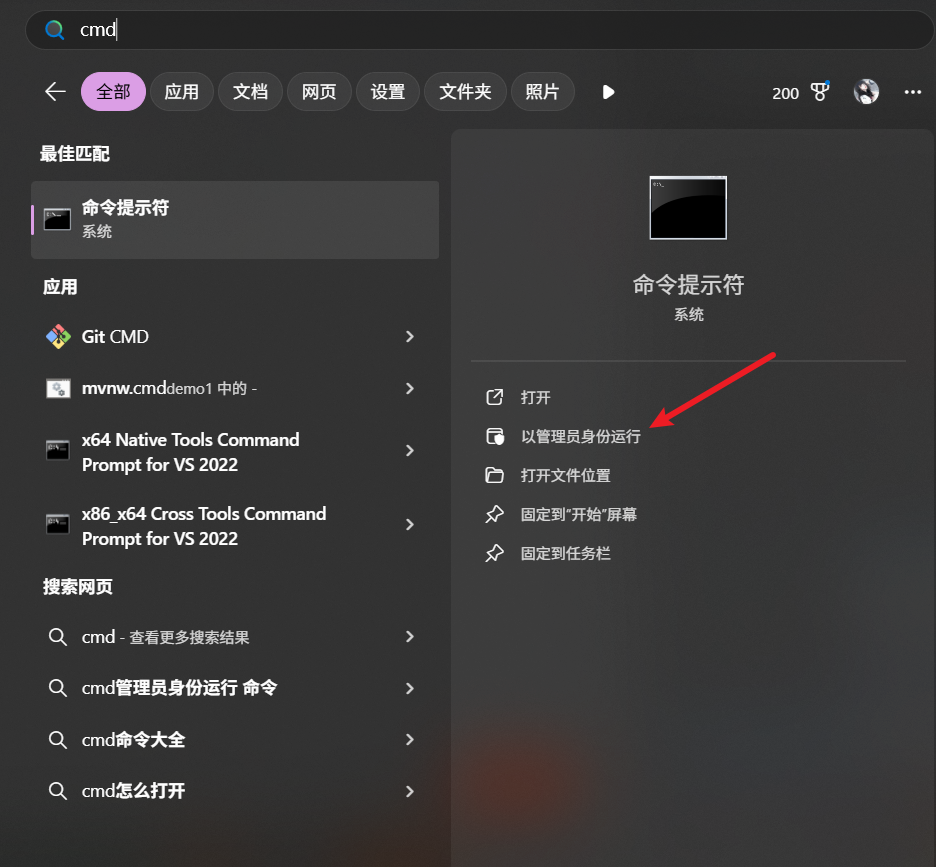Go back with the left arrow
This screenshot has width=936, height=867.
(x=56, y=92)
